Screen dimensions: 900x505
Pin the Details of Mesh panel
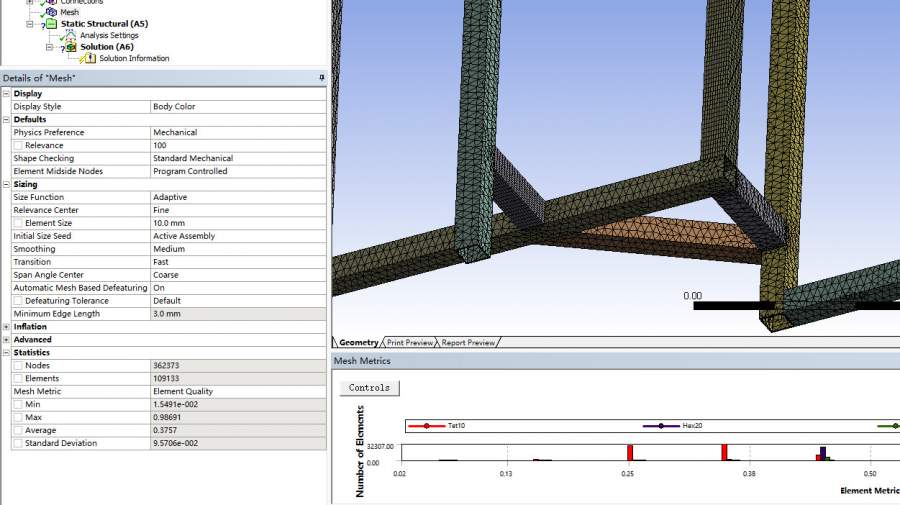321,77
